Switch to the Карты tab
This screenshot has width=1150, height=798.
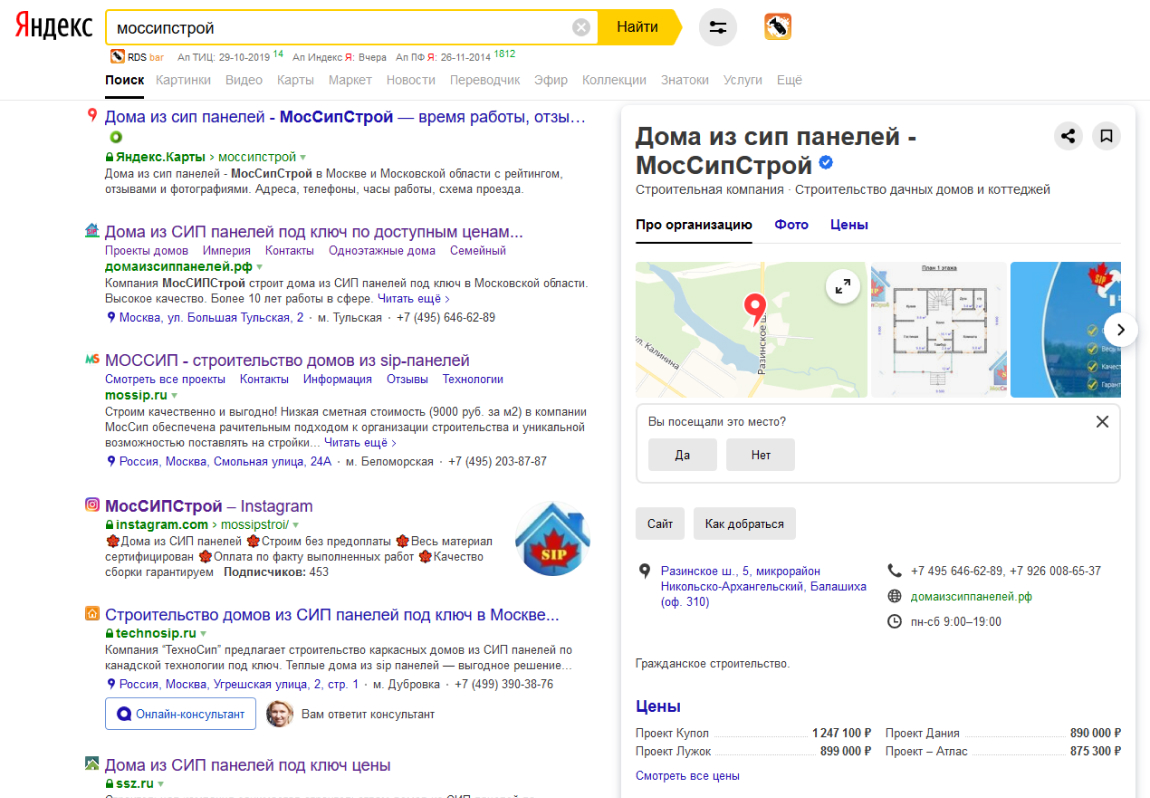click(x=295, y=80)
